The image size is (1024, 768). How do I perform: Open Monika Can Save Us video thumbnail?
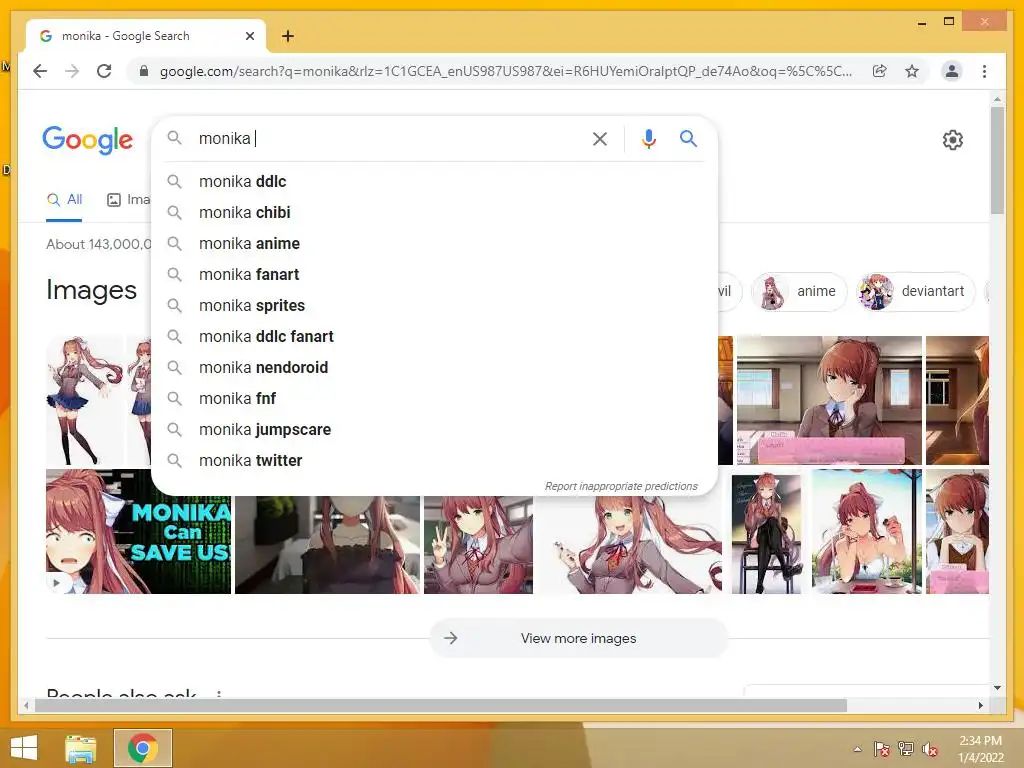click(138, 532)
